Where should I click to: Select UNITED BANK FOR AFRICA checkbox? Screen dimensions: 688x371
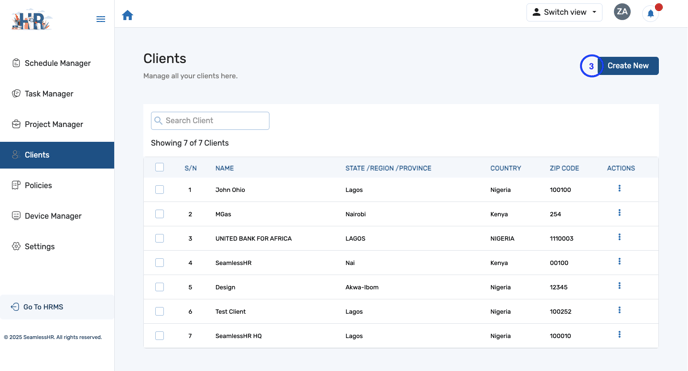click(159, 238)
